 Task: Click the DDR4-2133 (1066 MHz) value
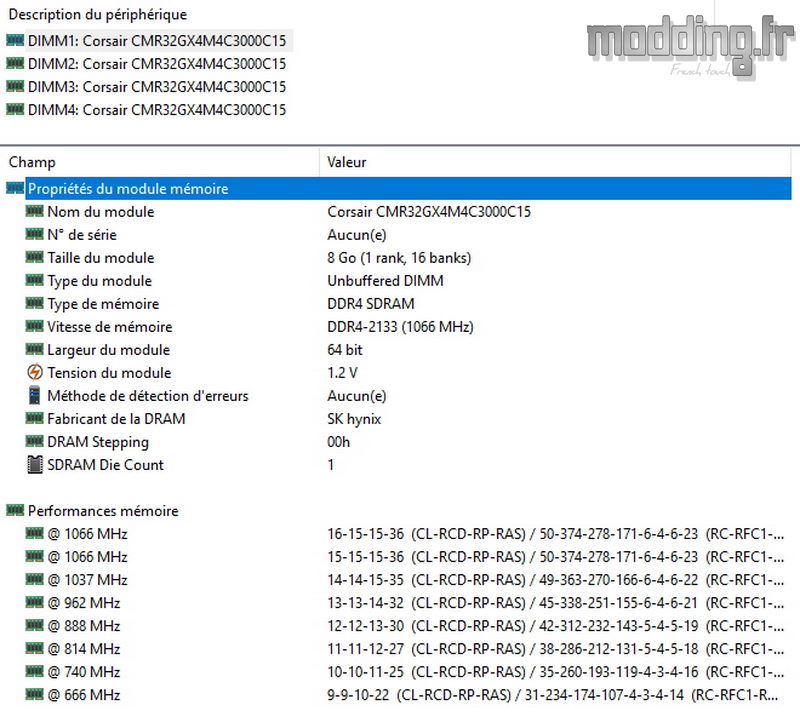401,327
